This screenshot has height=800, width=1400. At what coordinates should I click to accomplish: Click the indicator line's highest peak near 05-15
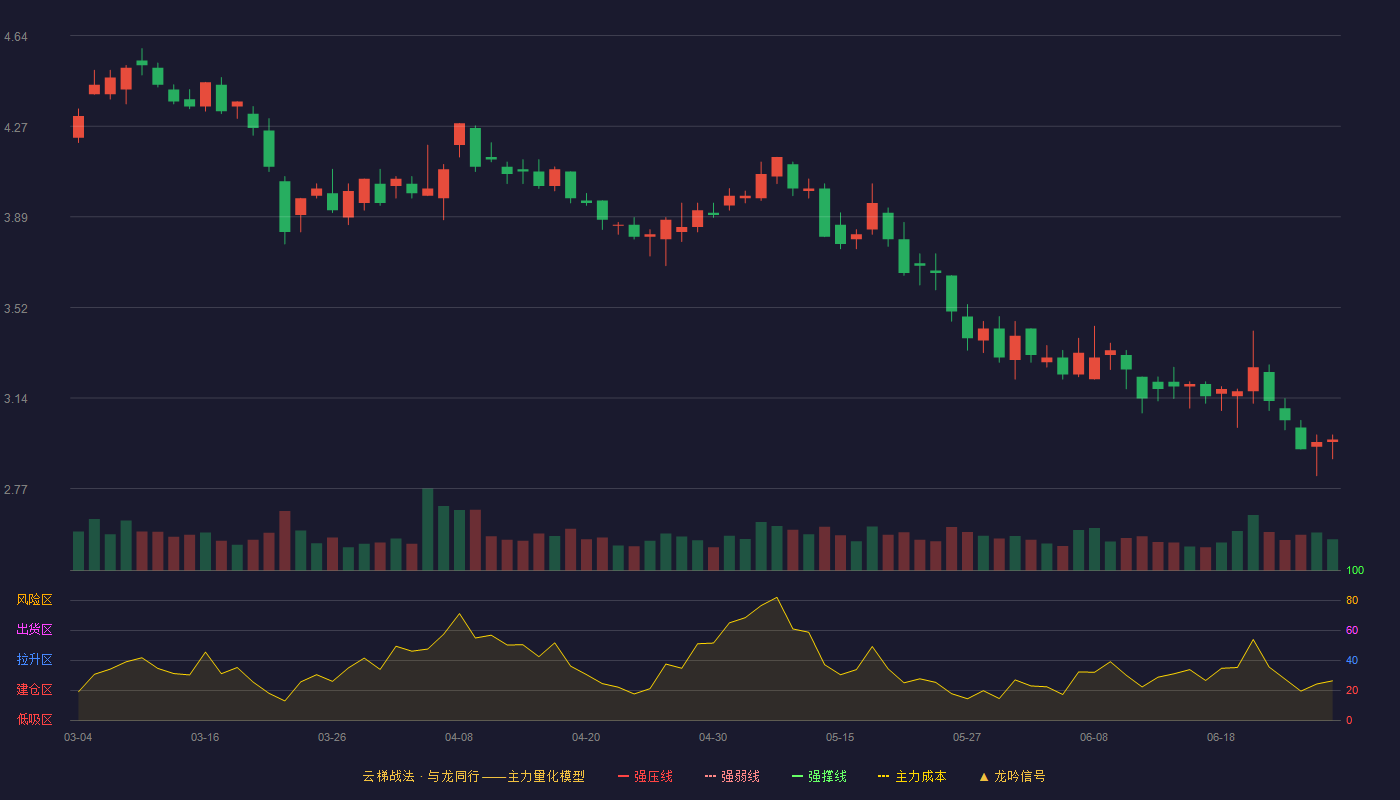coord(777,598)
